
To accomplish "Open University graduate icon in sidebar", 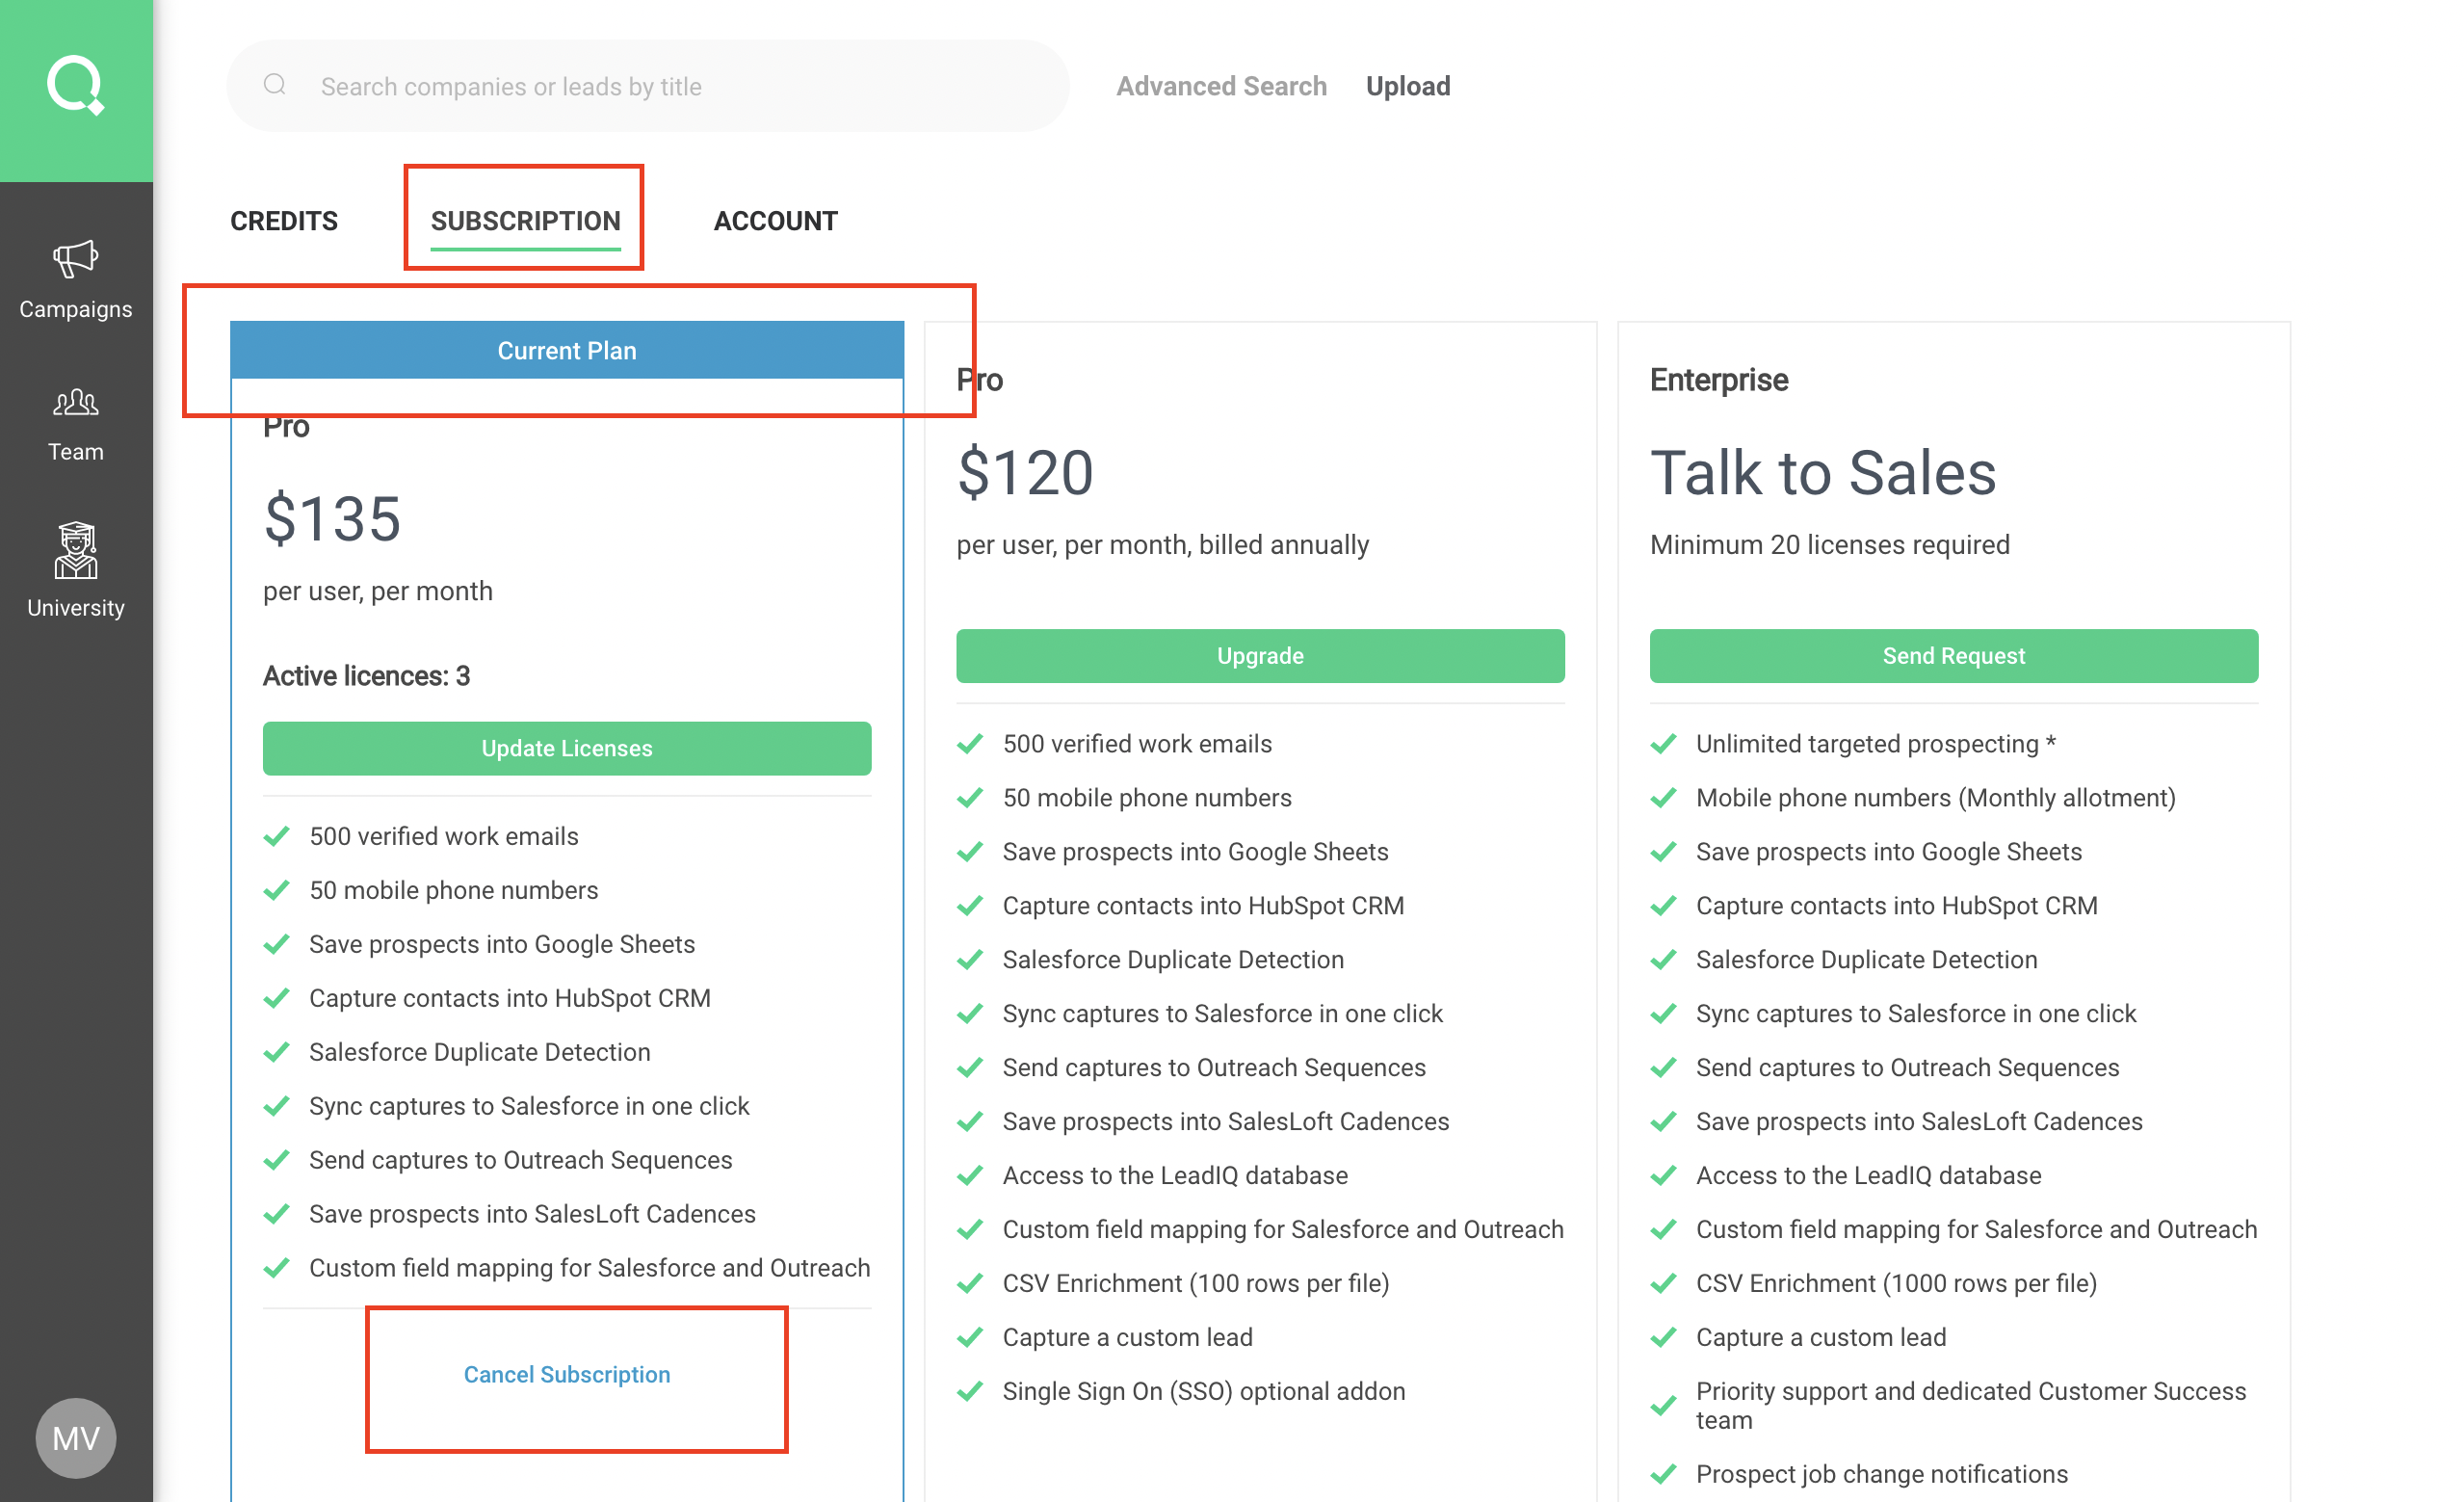I will tap(76, 550).
